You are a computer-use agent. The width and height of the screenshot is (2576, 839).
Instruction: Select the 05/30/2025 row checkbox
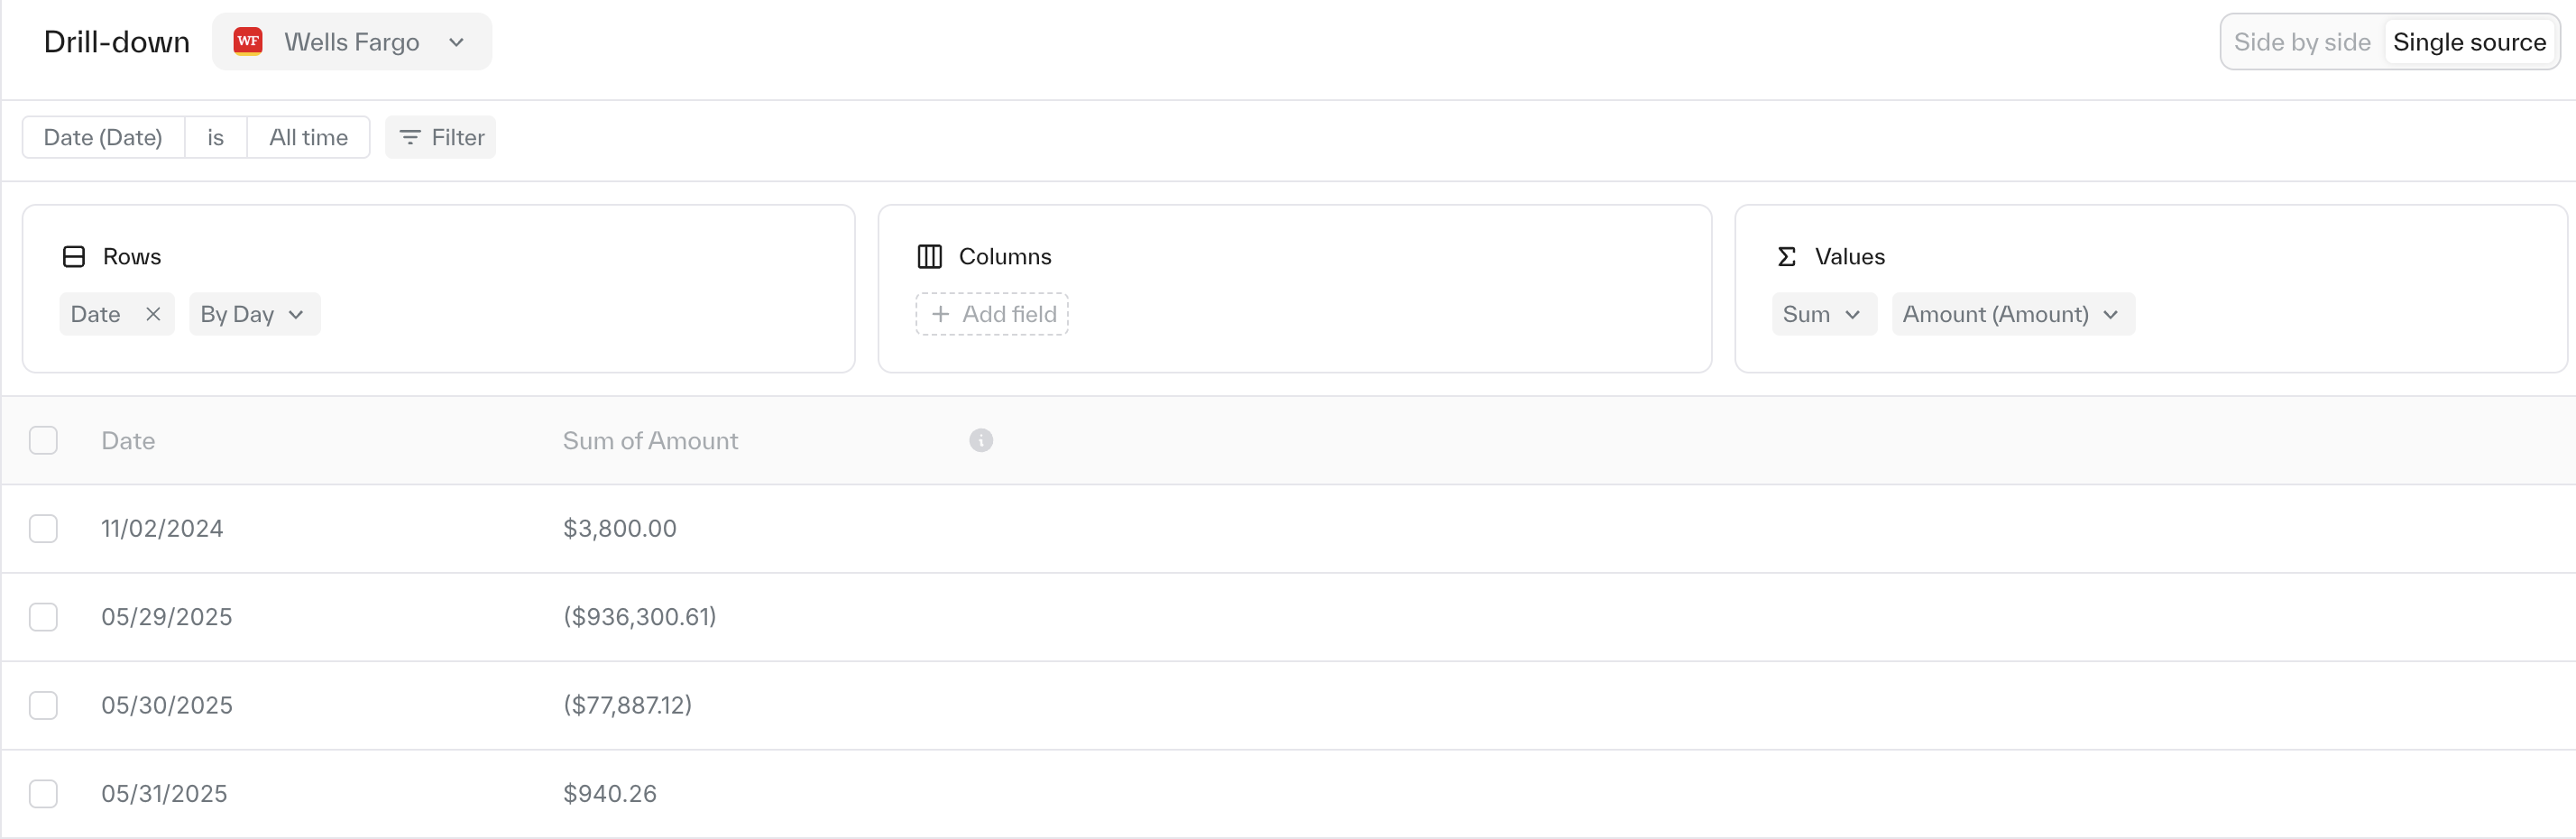pyautogui.click(x=43, y=705)
